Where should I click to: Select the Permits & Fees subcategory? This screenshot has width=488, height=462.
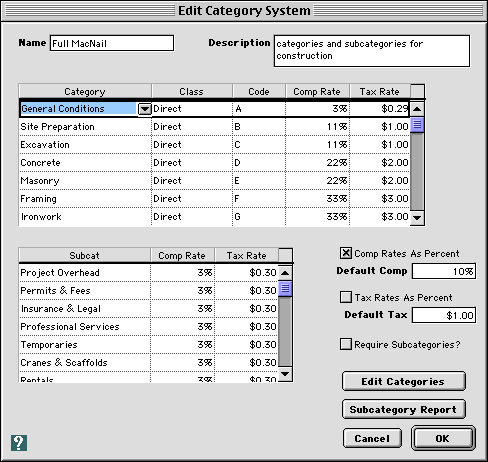[x=85, y=291]
